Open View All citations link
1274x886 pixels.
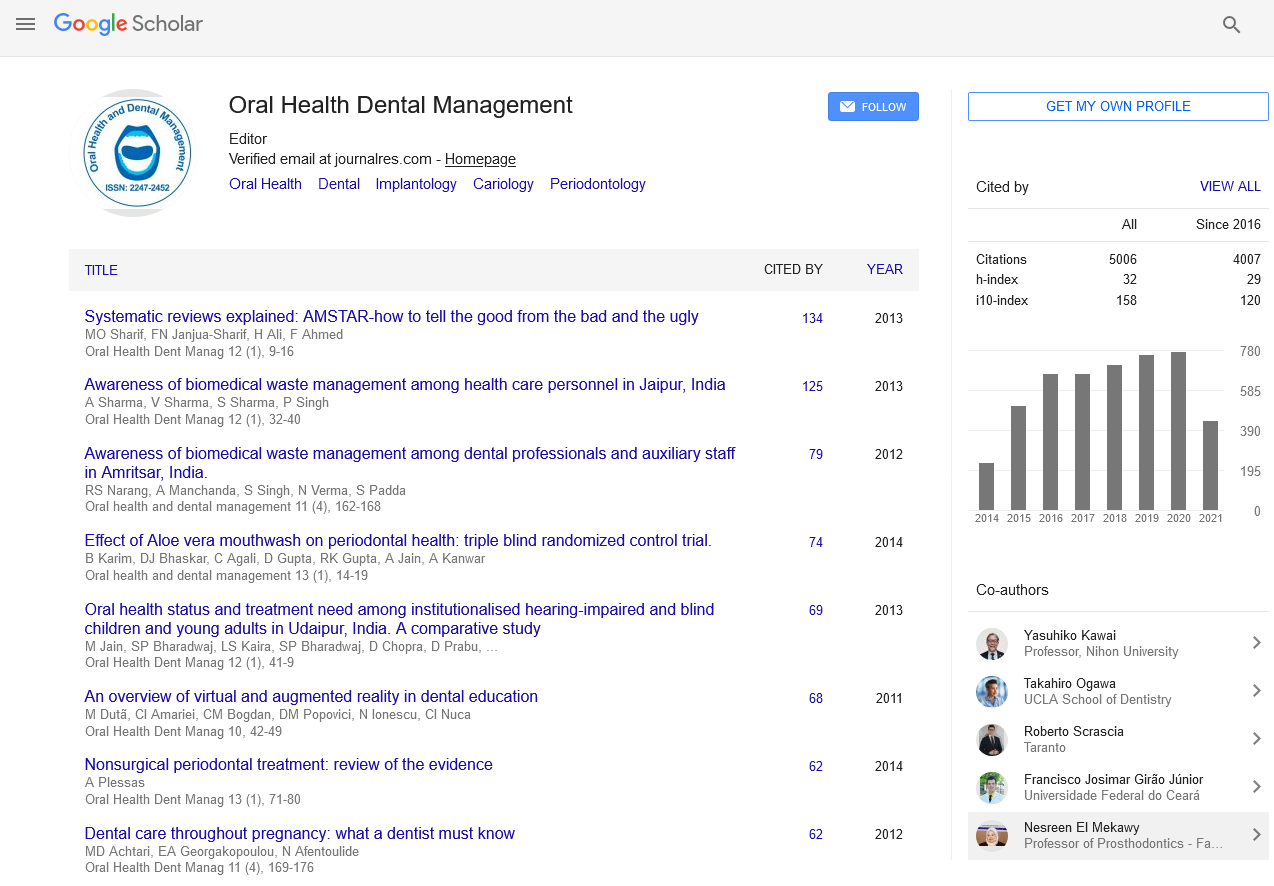pyautogui.click(x=1229, y=187)
